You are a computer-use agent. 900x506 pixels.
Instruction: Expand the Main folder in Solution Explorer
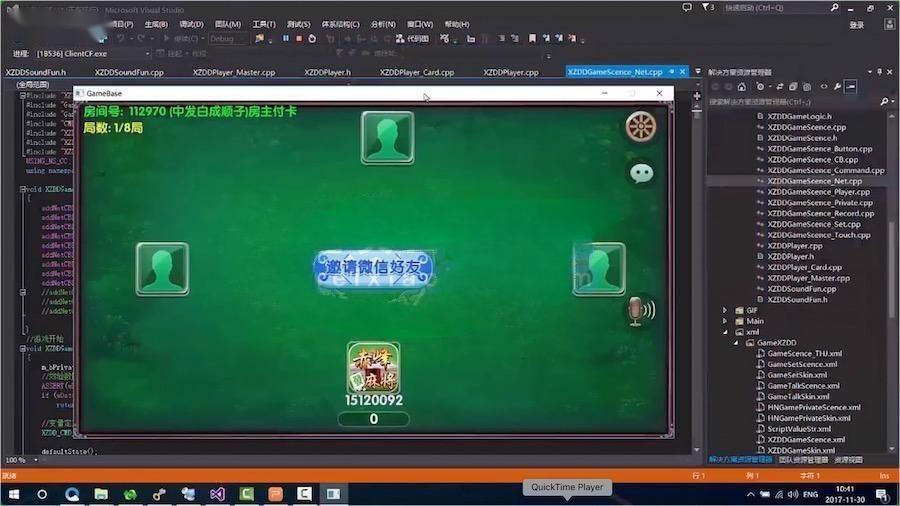(725, 321)
